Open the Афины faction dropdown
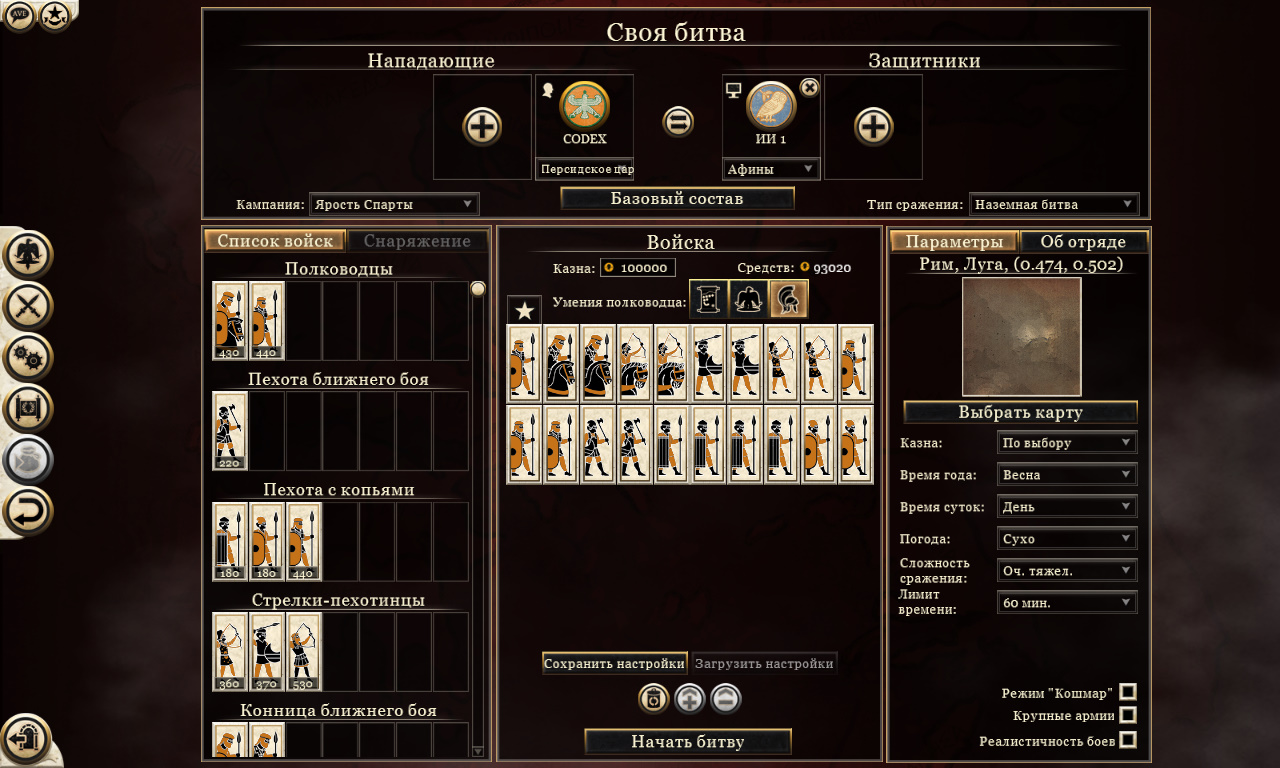 771,169
